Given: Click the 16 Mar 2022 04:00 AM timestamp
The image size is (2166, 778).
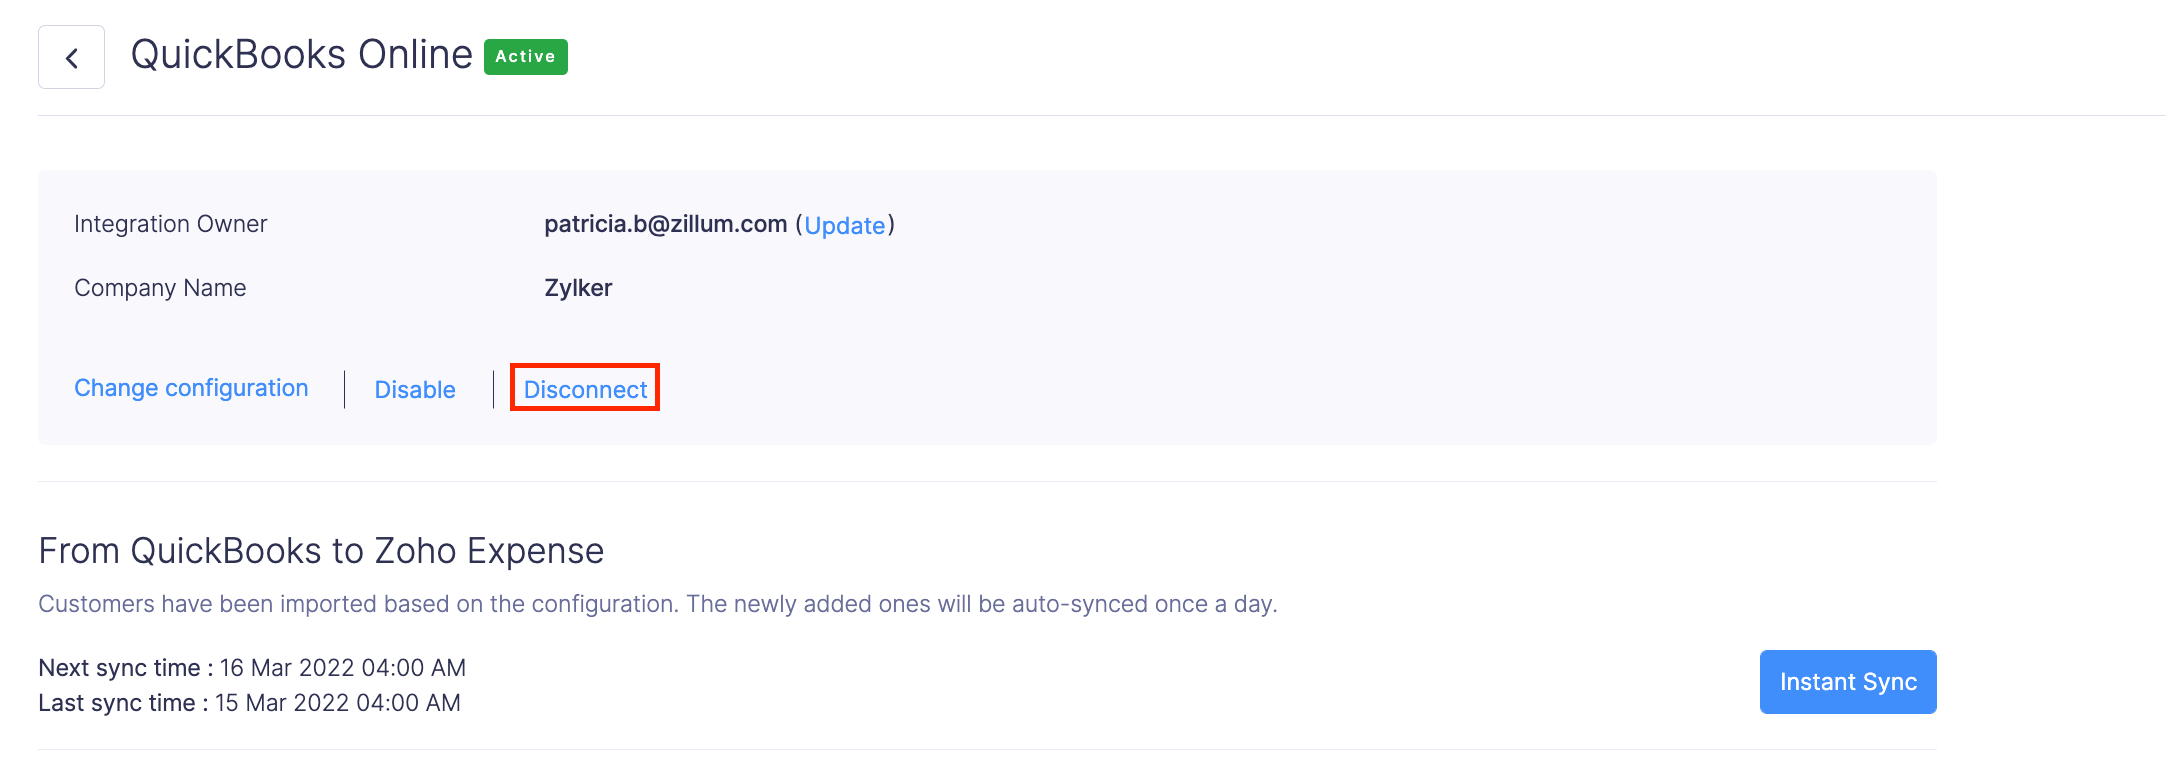Looking at the screenshot, I should coord(343,668).
